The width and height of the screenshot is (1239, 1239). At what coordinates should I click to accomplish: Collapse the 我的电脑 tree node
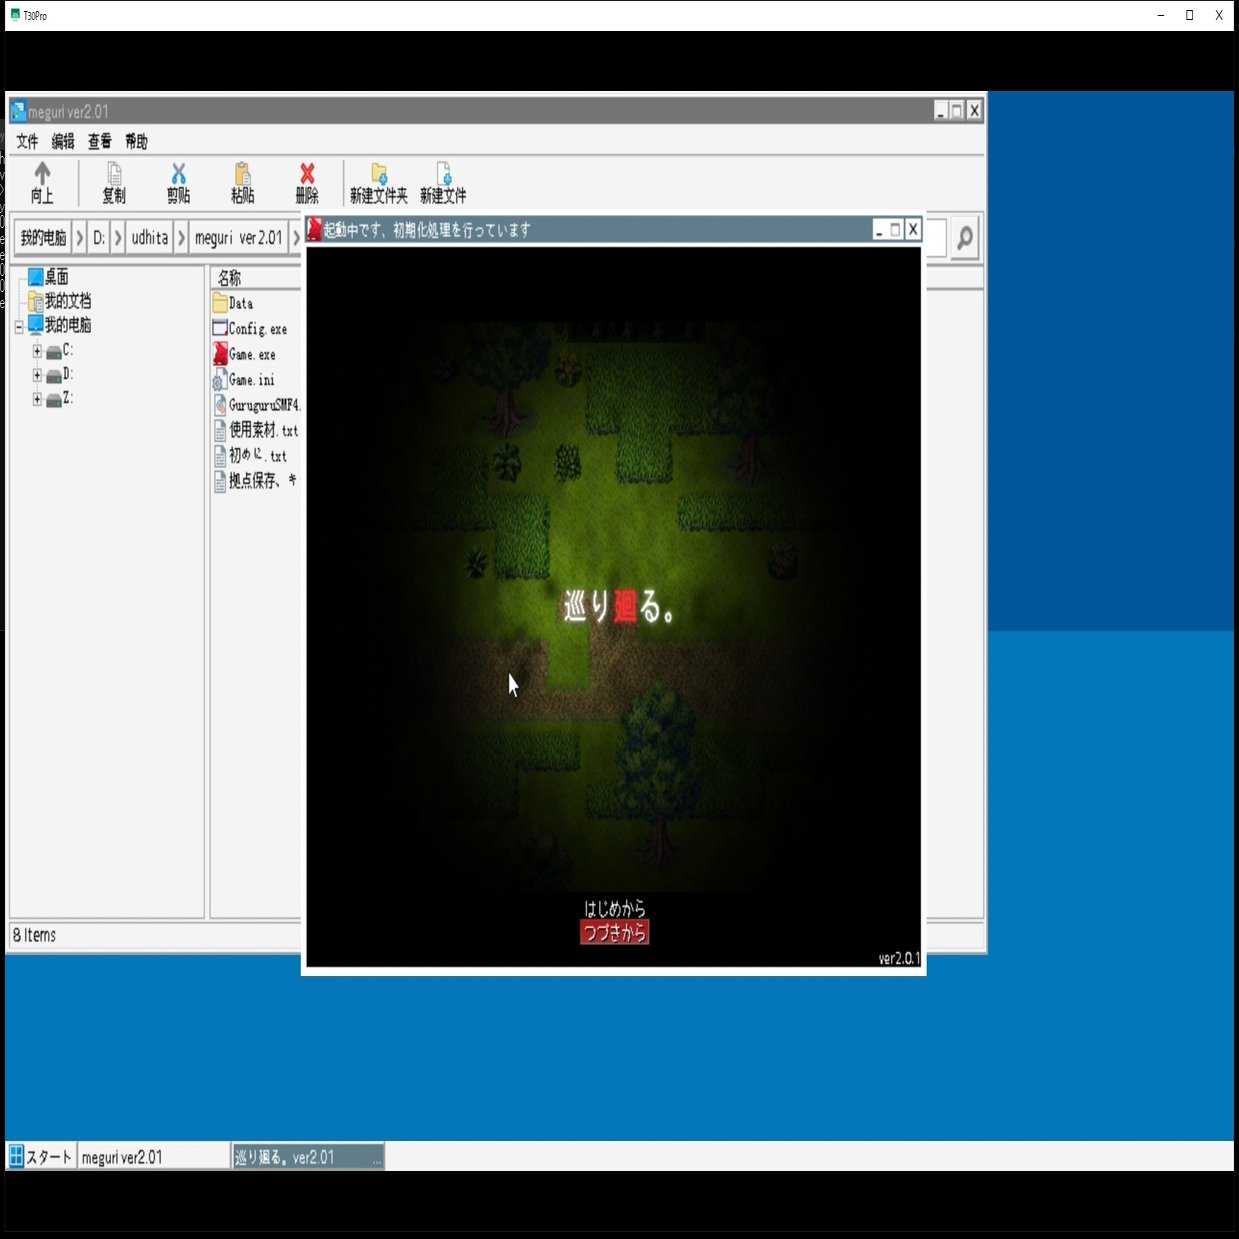tap(19, 327)
